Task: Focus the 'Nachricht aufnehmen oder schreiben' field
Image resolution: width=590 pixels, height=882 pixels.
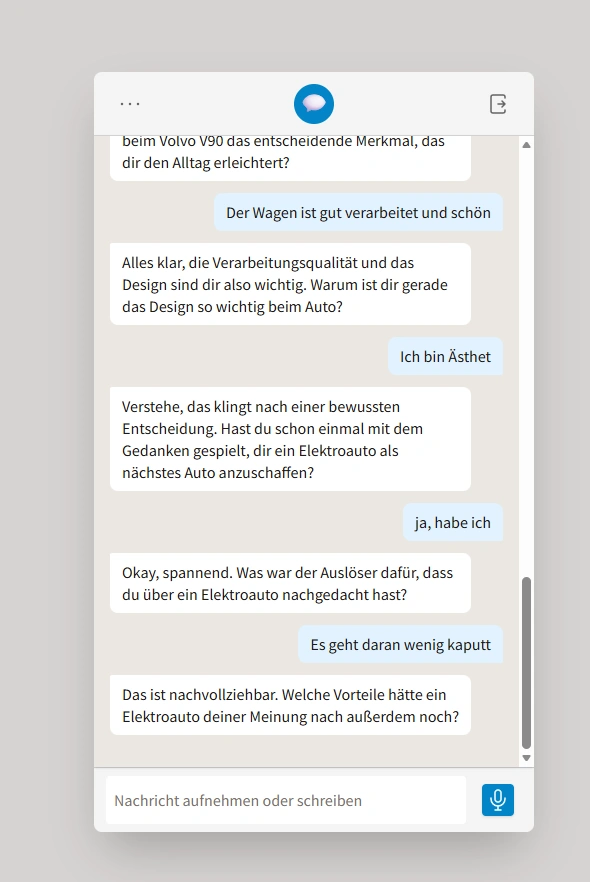Action: click(x=286, y=800)
